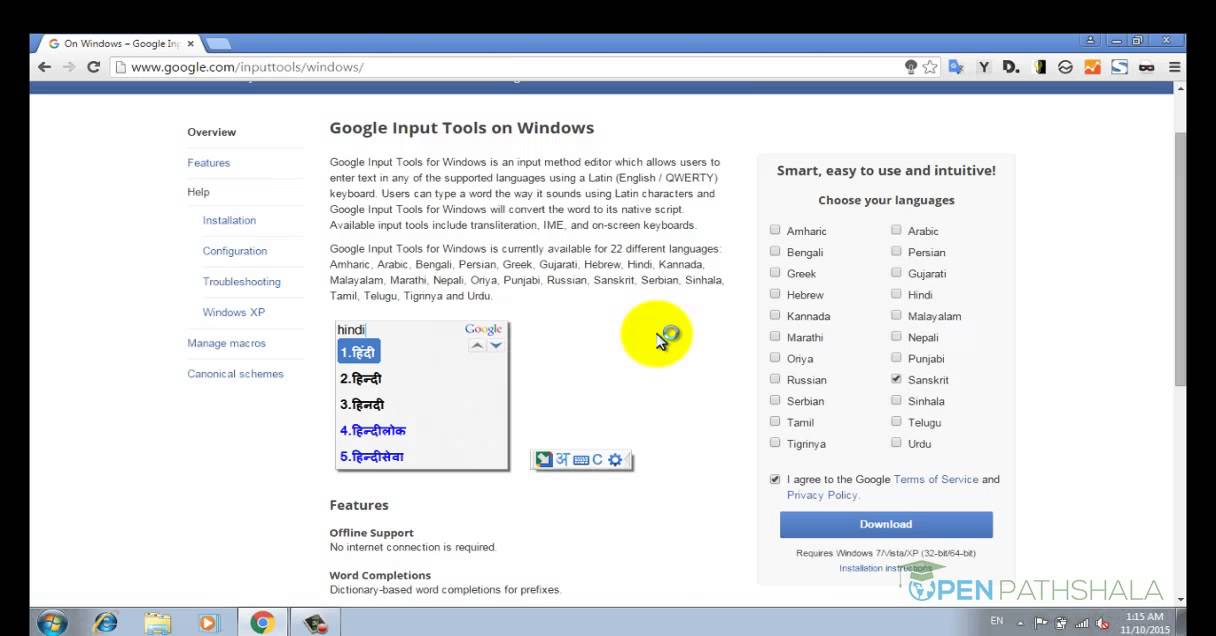Screen dimensions: 1216x636
Task: Open the orange chart extension icon
Action: 1092,67
